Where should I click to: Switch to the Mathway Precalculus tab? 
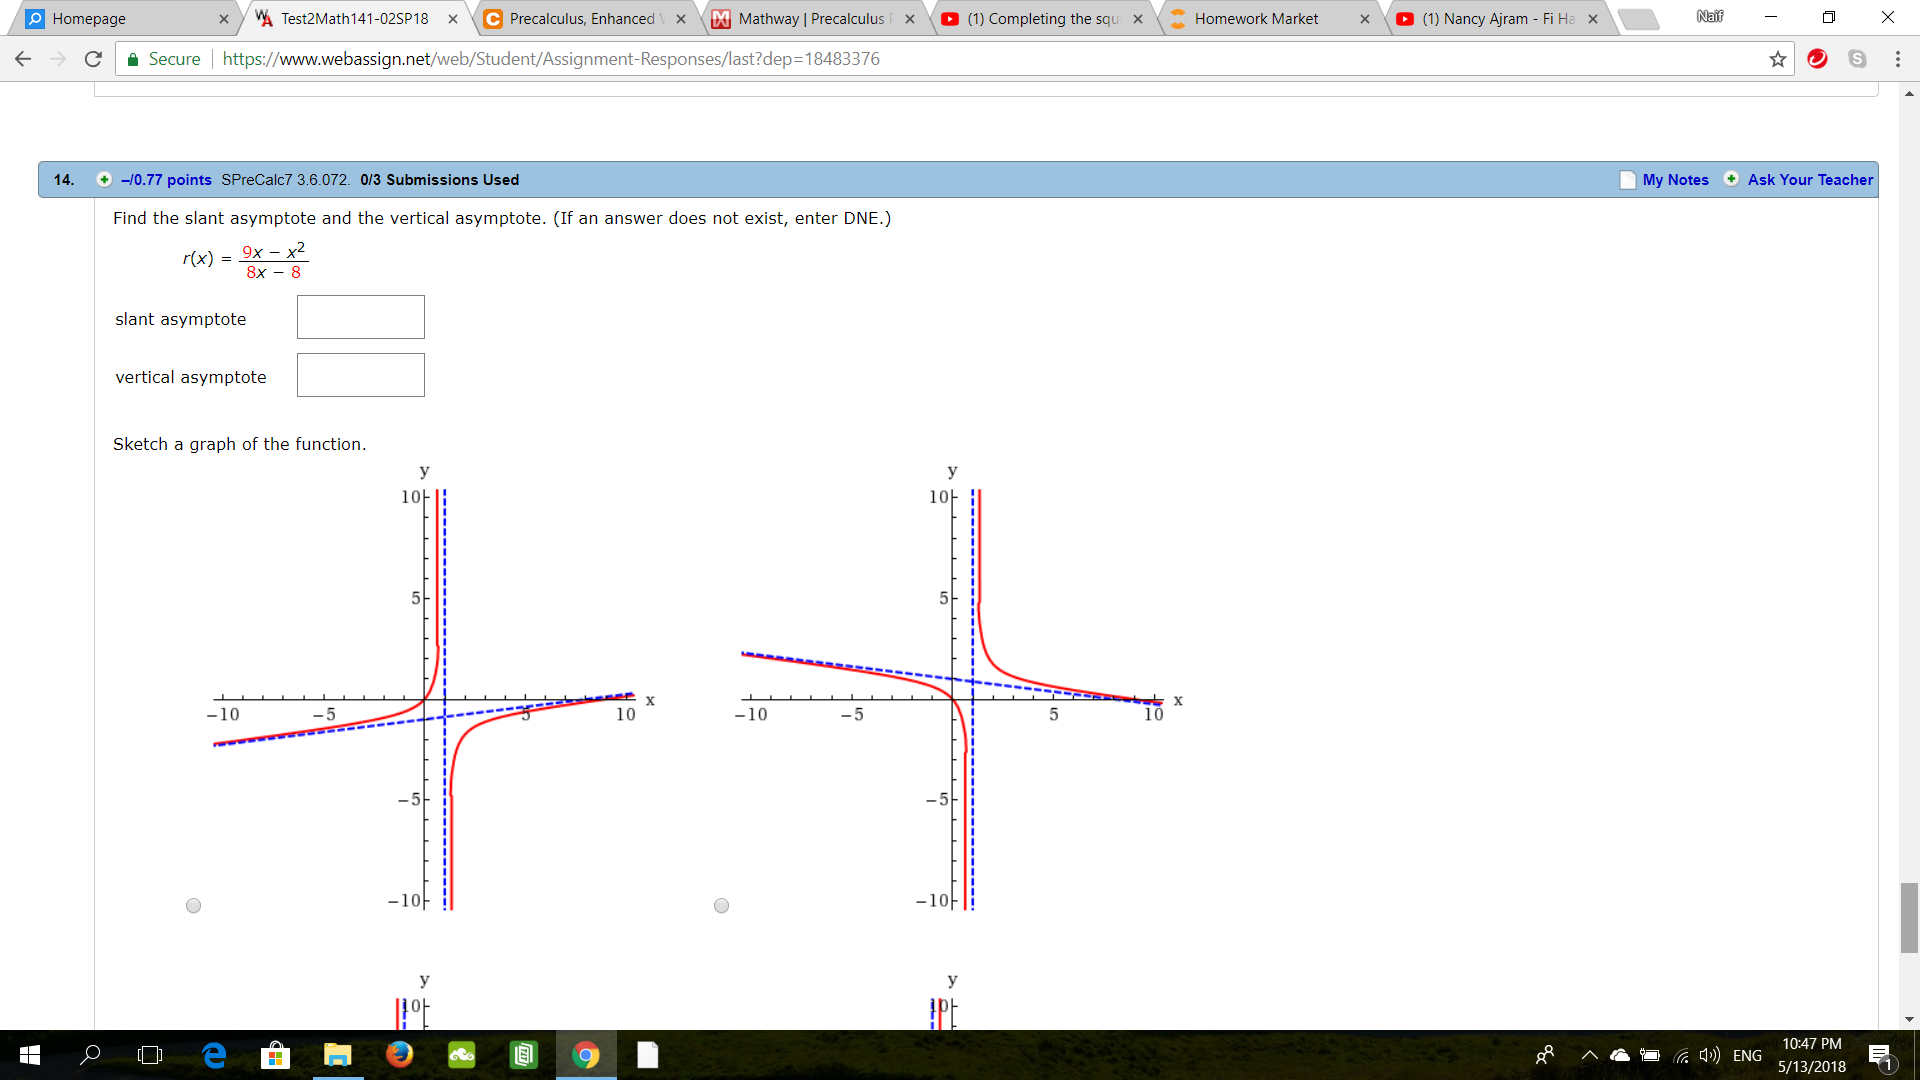pyautogui.click(x=814, y=18)
